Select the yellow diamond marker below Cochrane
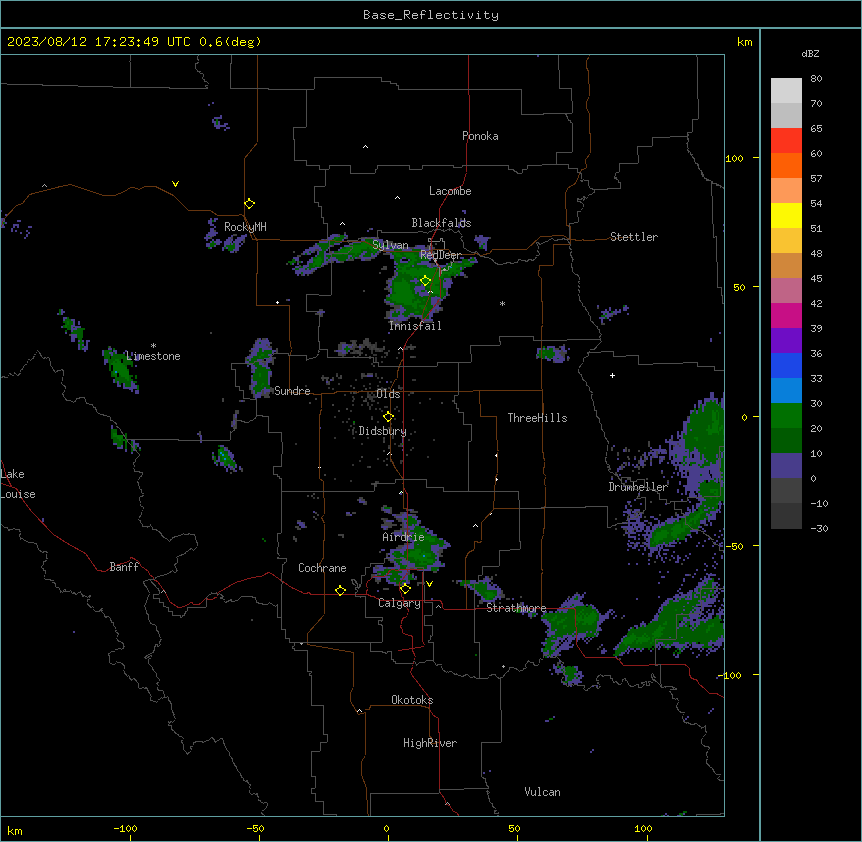862x842 pixels. pos(340,591)
